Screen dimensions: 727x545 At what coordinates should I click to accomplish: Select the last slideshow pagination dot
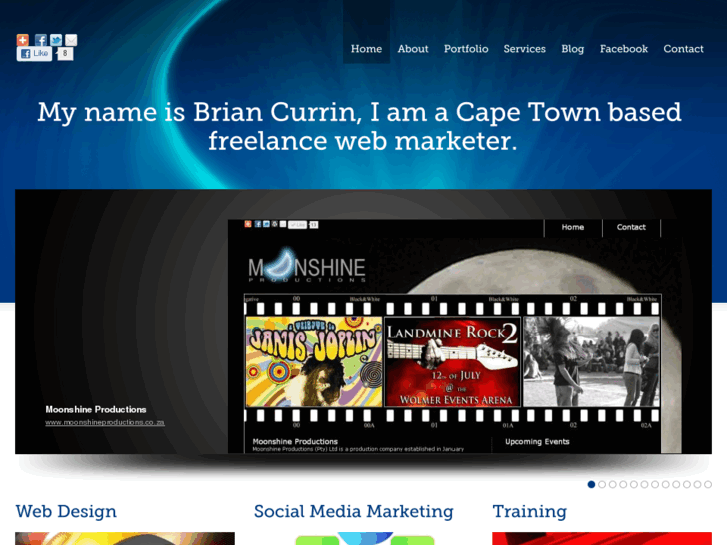[708, 484]
